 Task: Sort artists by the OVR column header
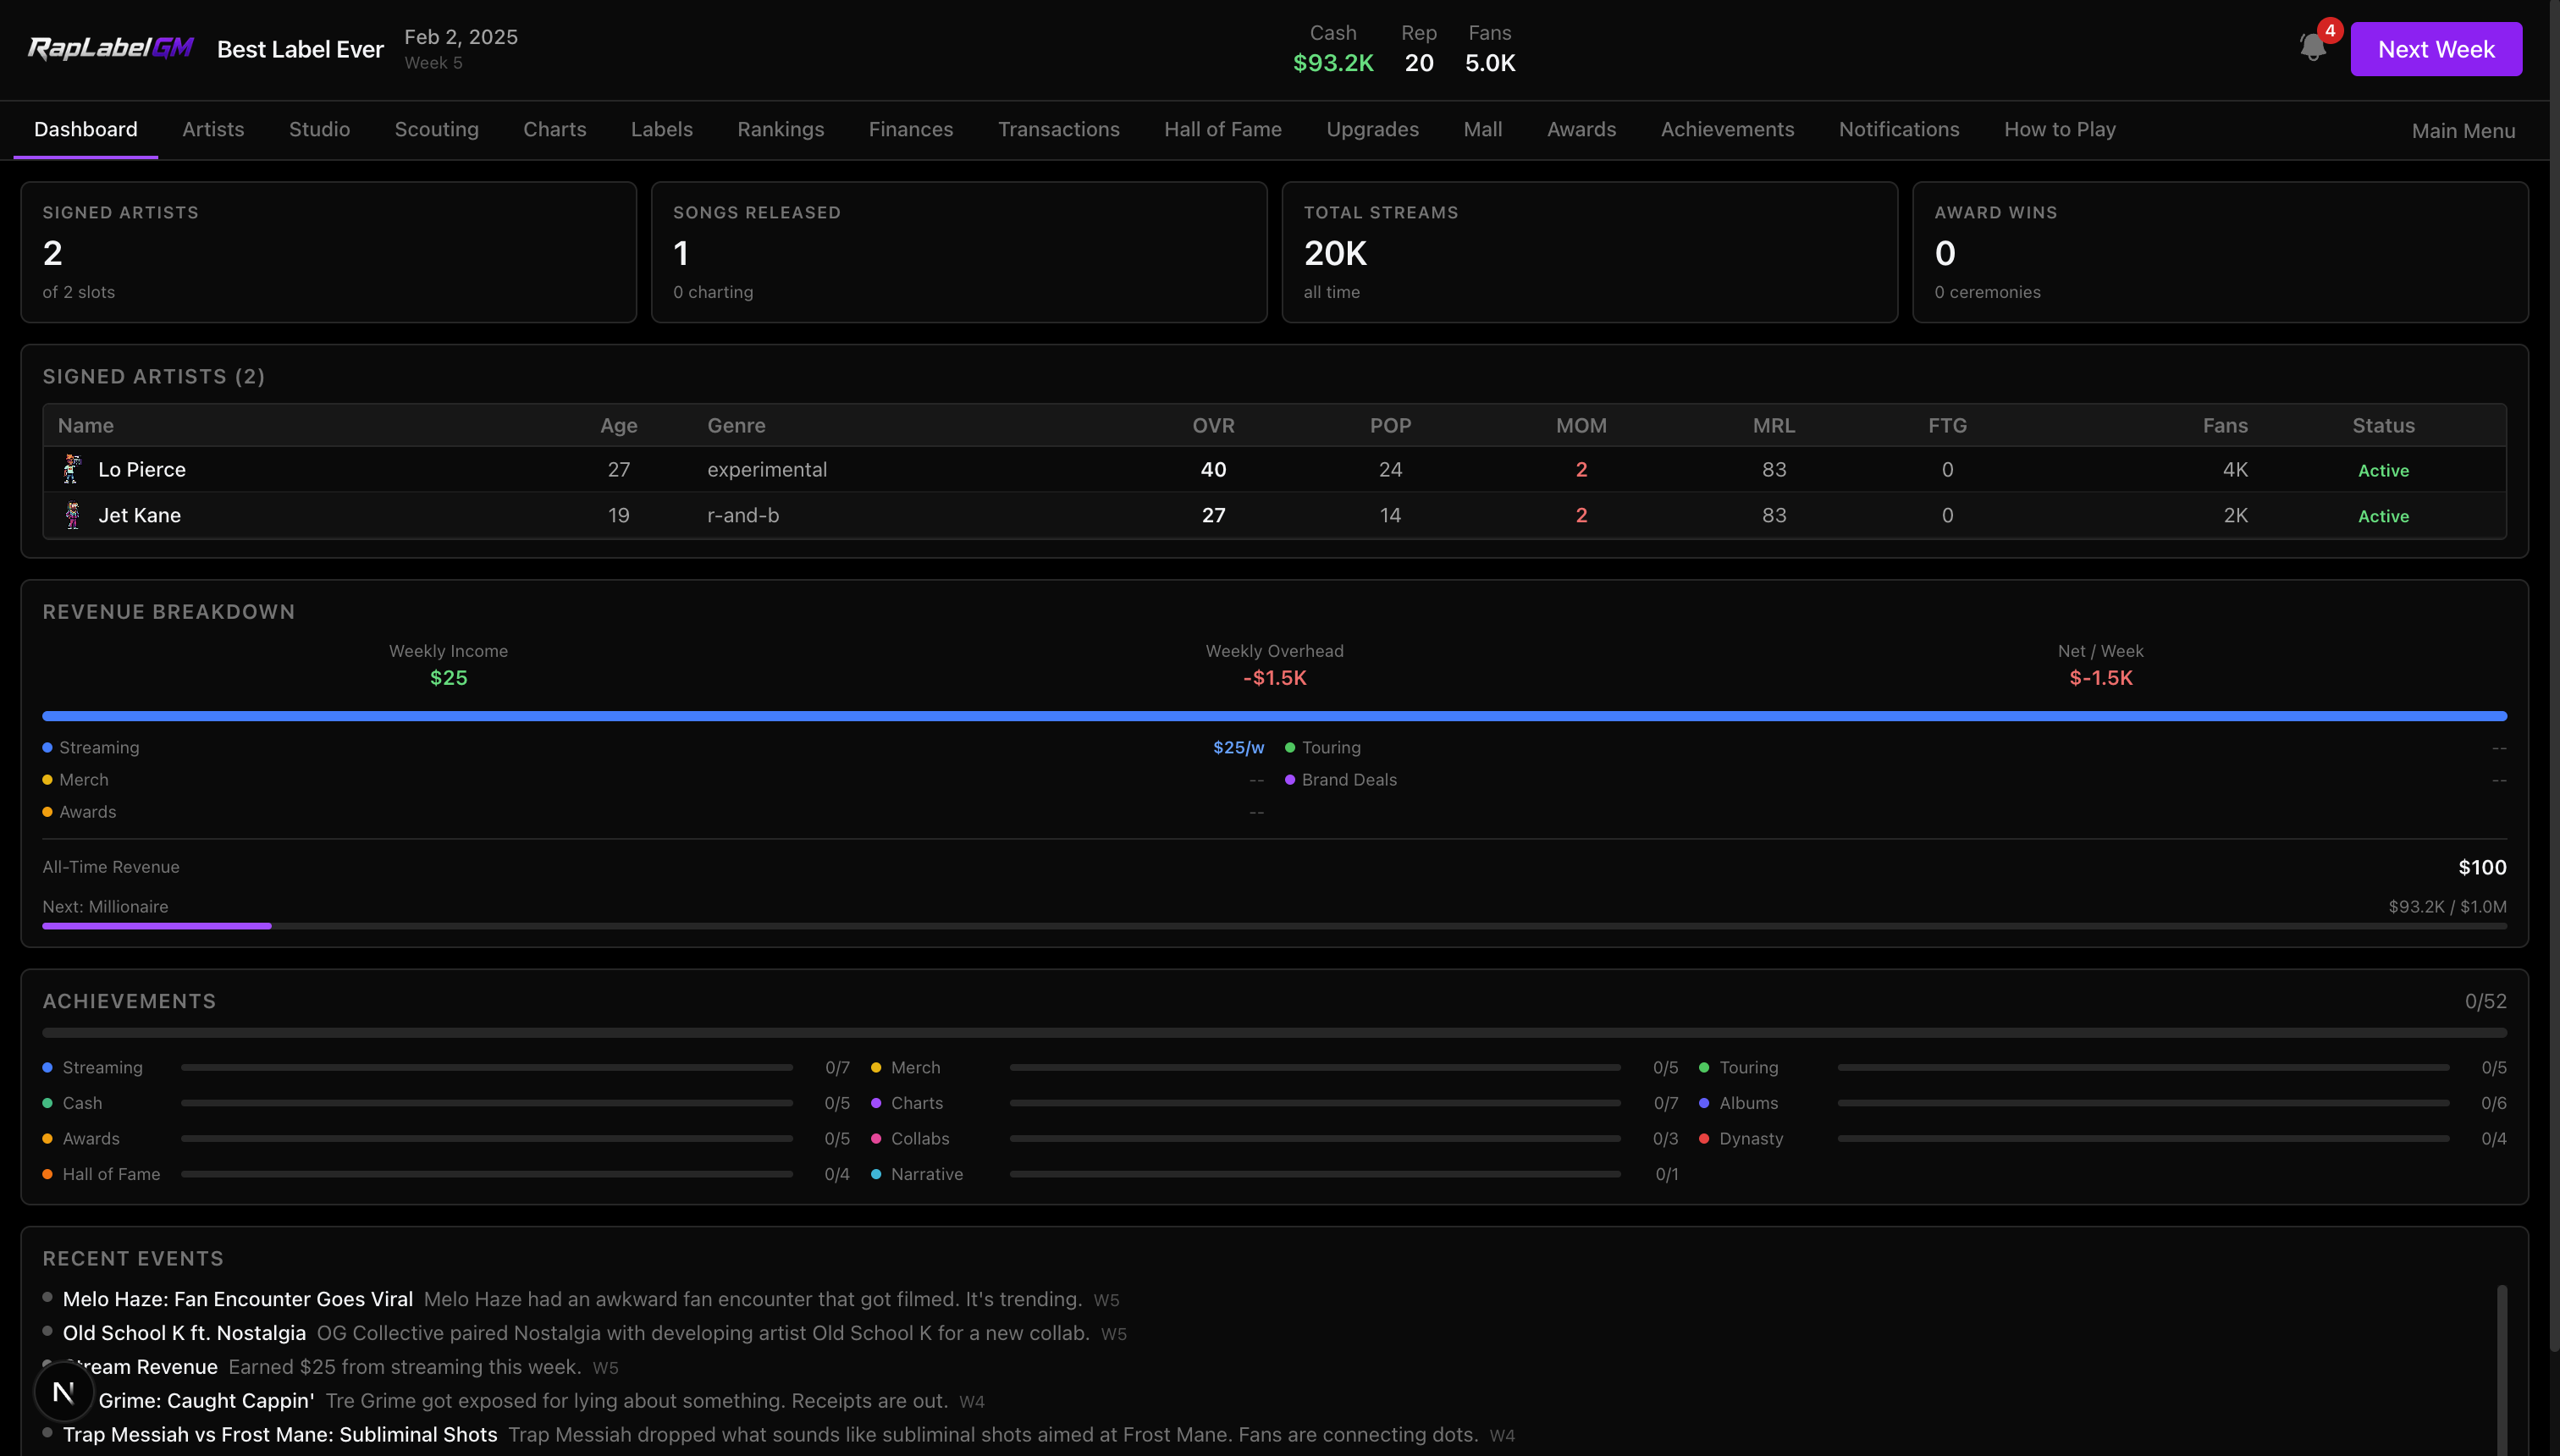[1213, 425]
